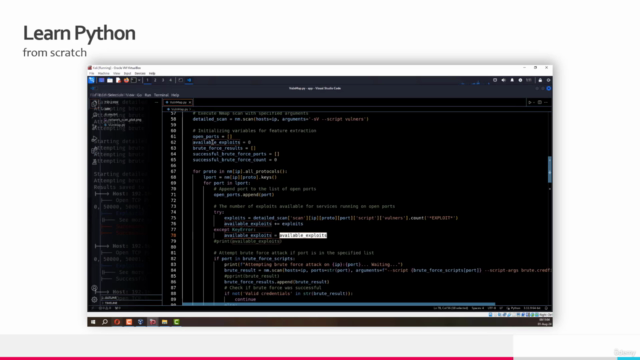Open the VS Code Terminal menu
Screen dimensions: 640x360
[161, 95]
